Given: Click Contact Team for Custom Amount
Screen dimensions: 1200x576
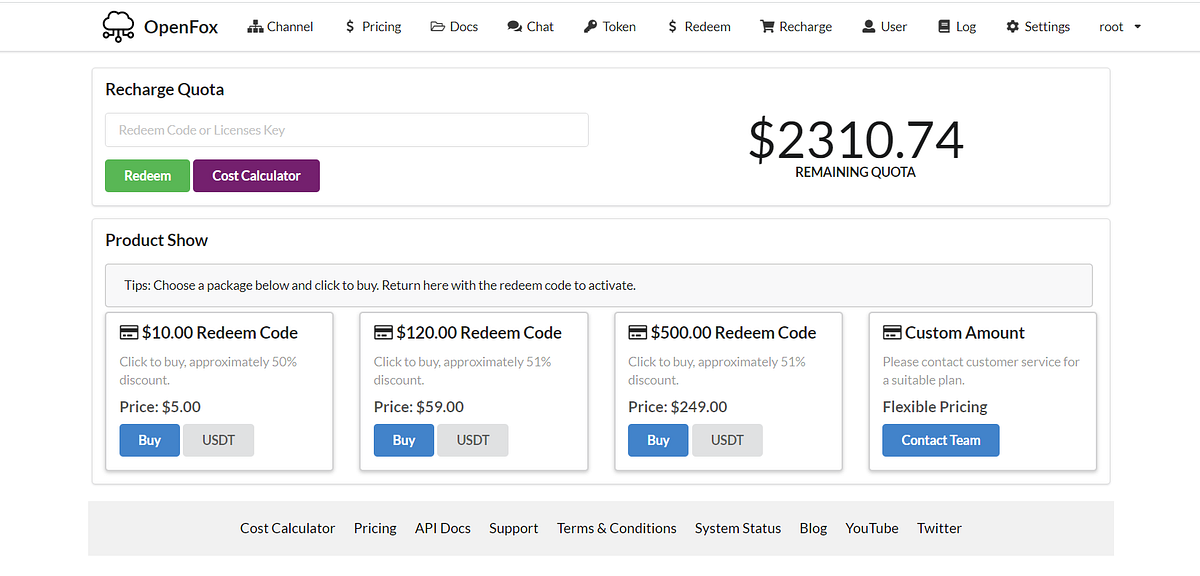Looking at the screenshot, I should coord(940,440).
